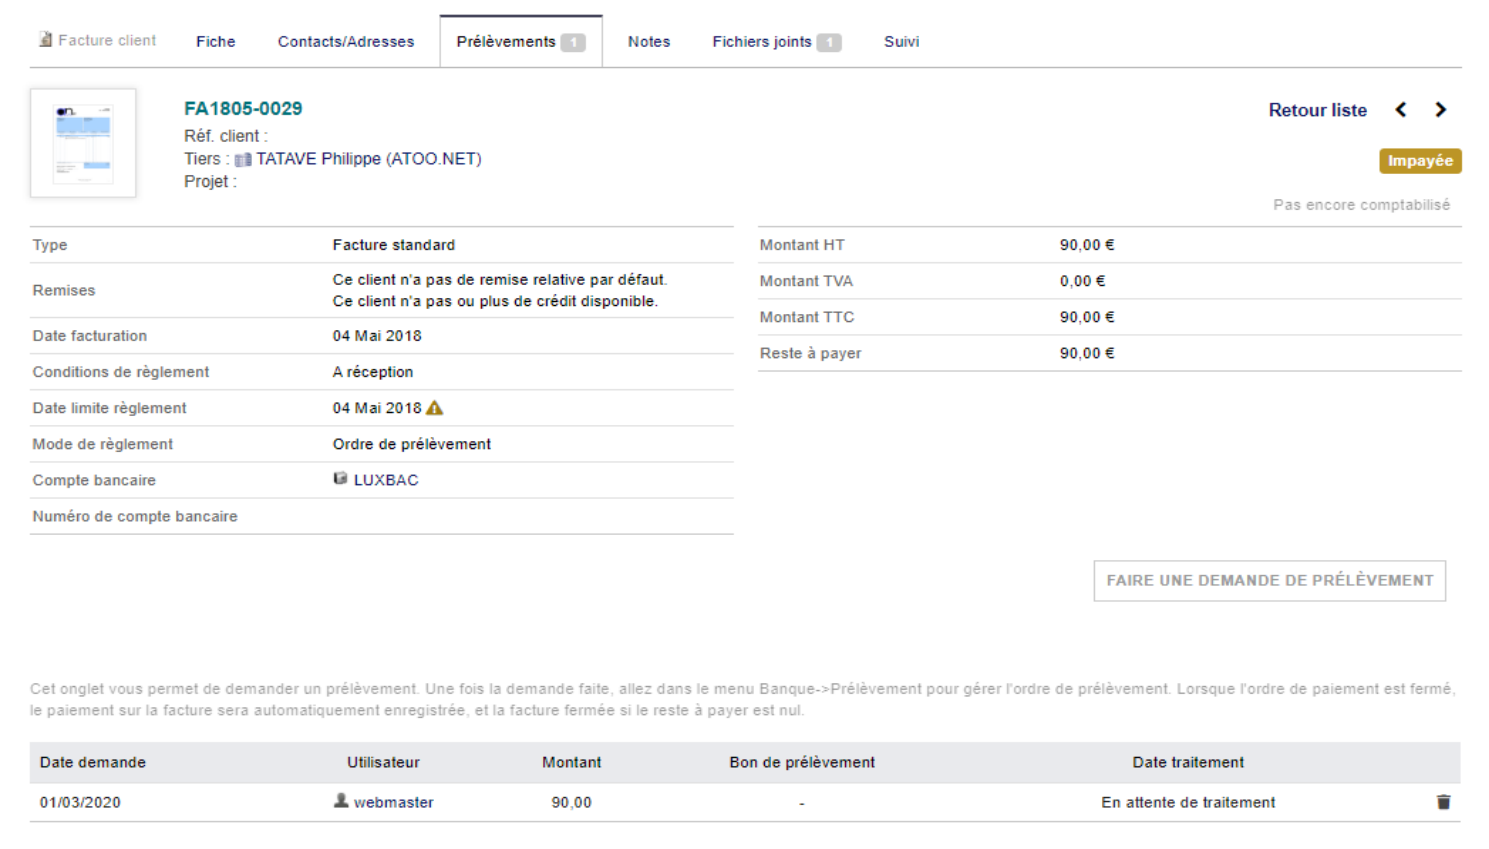
Task: Click the Impayée status badge
Action: [x=1420, y=161]
